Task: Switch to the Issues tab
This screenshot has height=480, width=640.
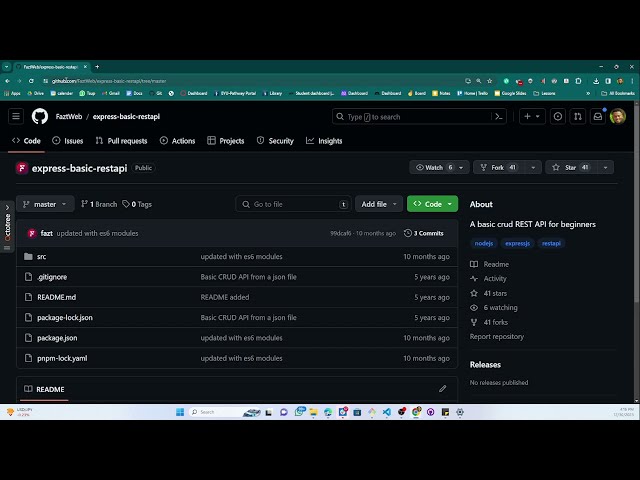Action: [68, 141]
